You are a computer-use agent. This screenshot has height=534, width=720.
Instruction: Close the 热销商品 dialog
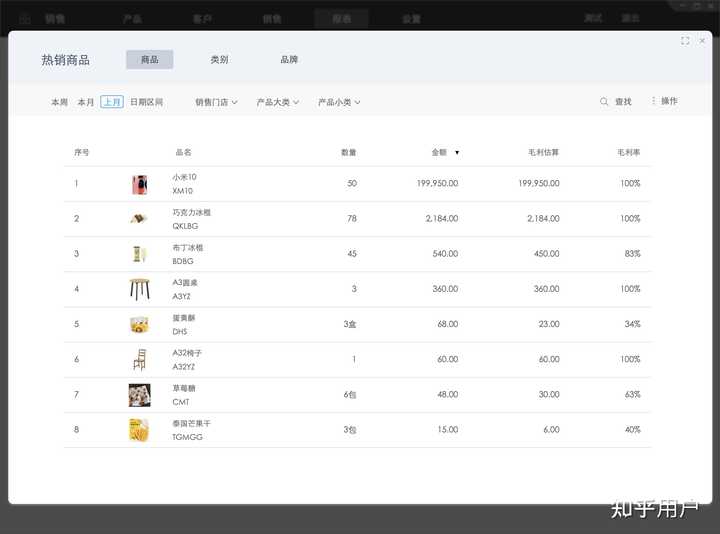tap(702, 41)
